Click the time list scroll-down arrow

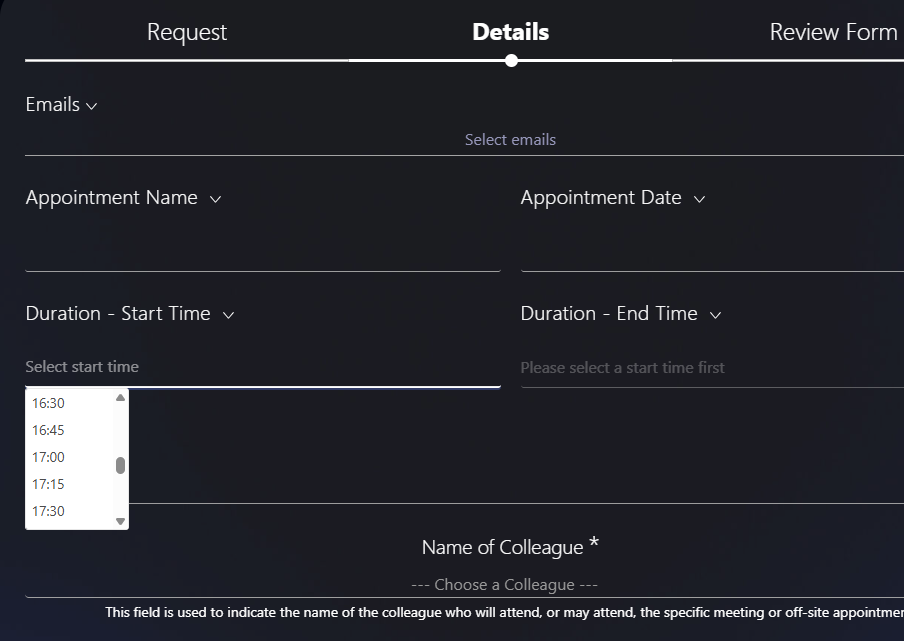point(120,522)
